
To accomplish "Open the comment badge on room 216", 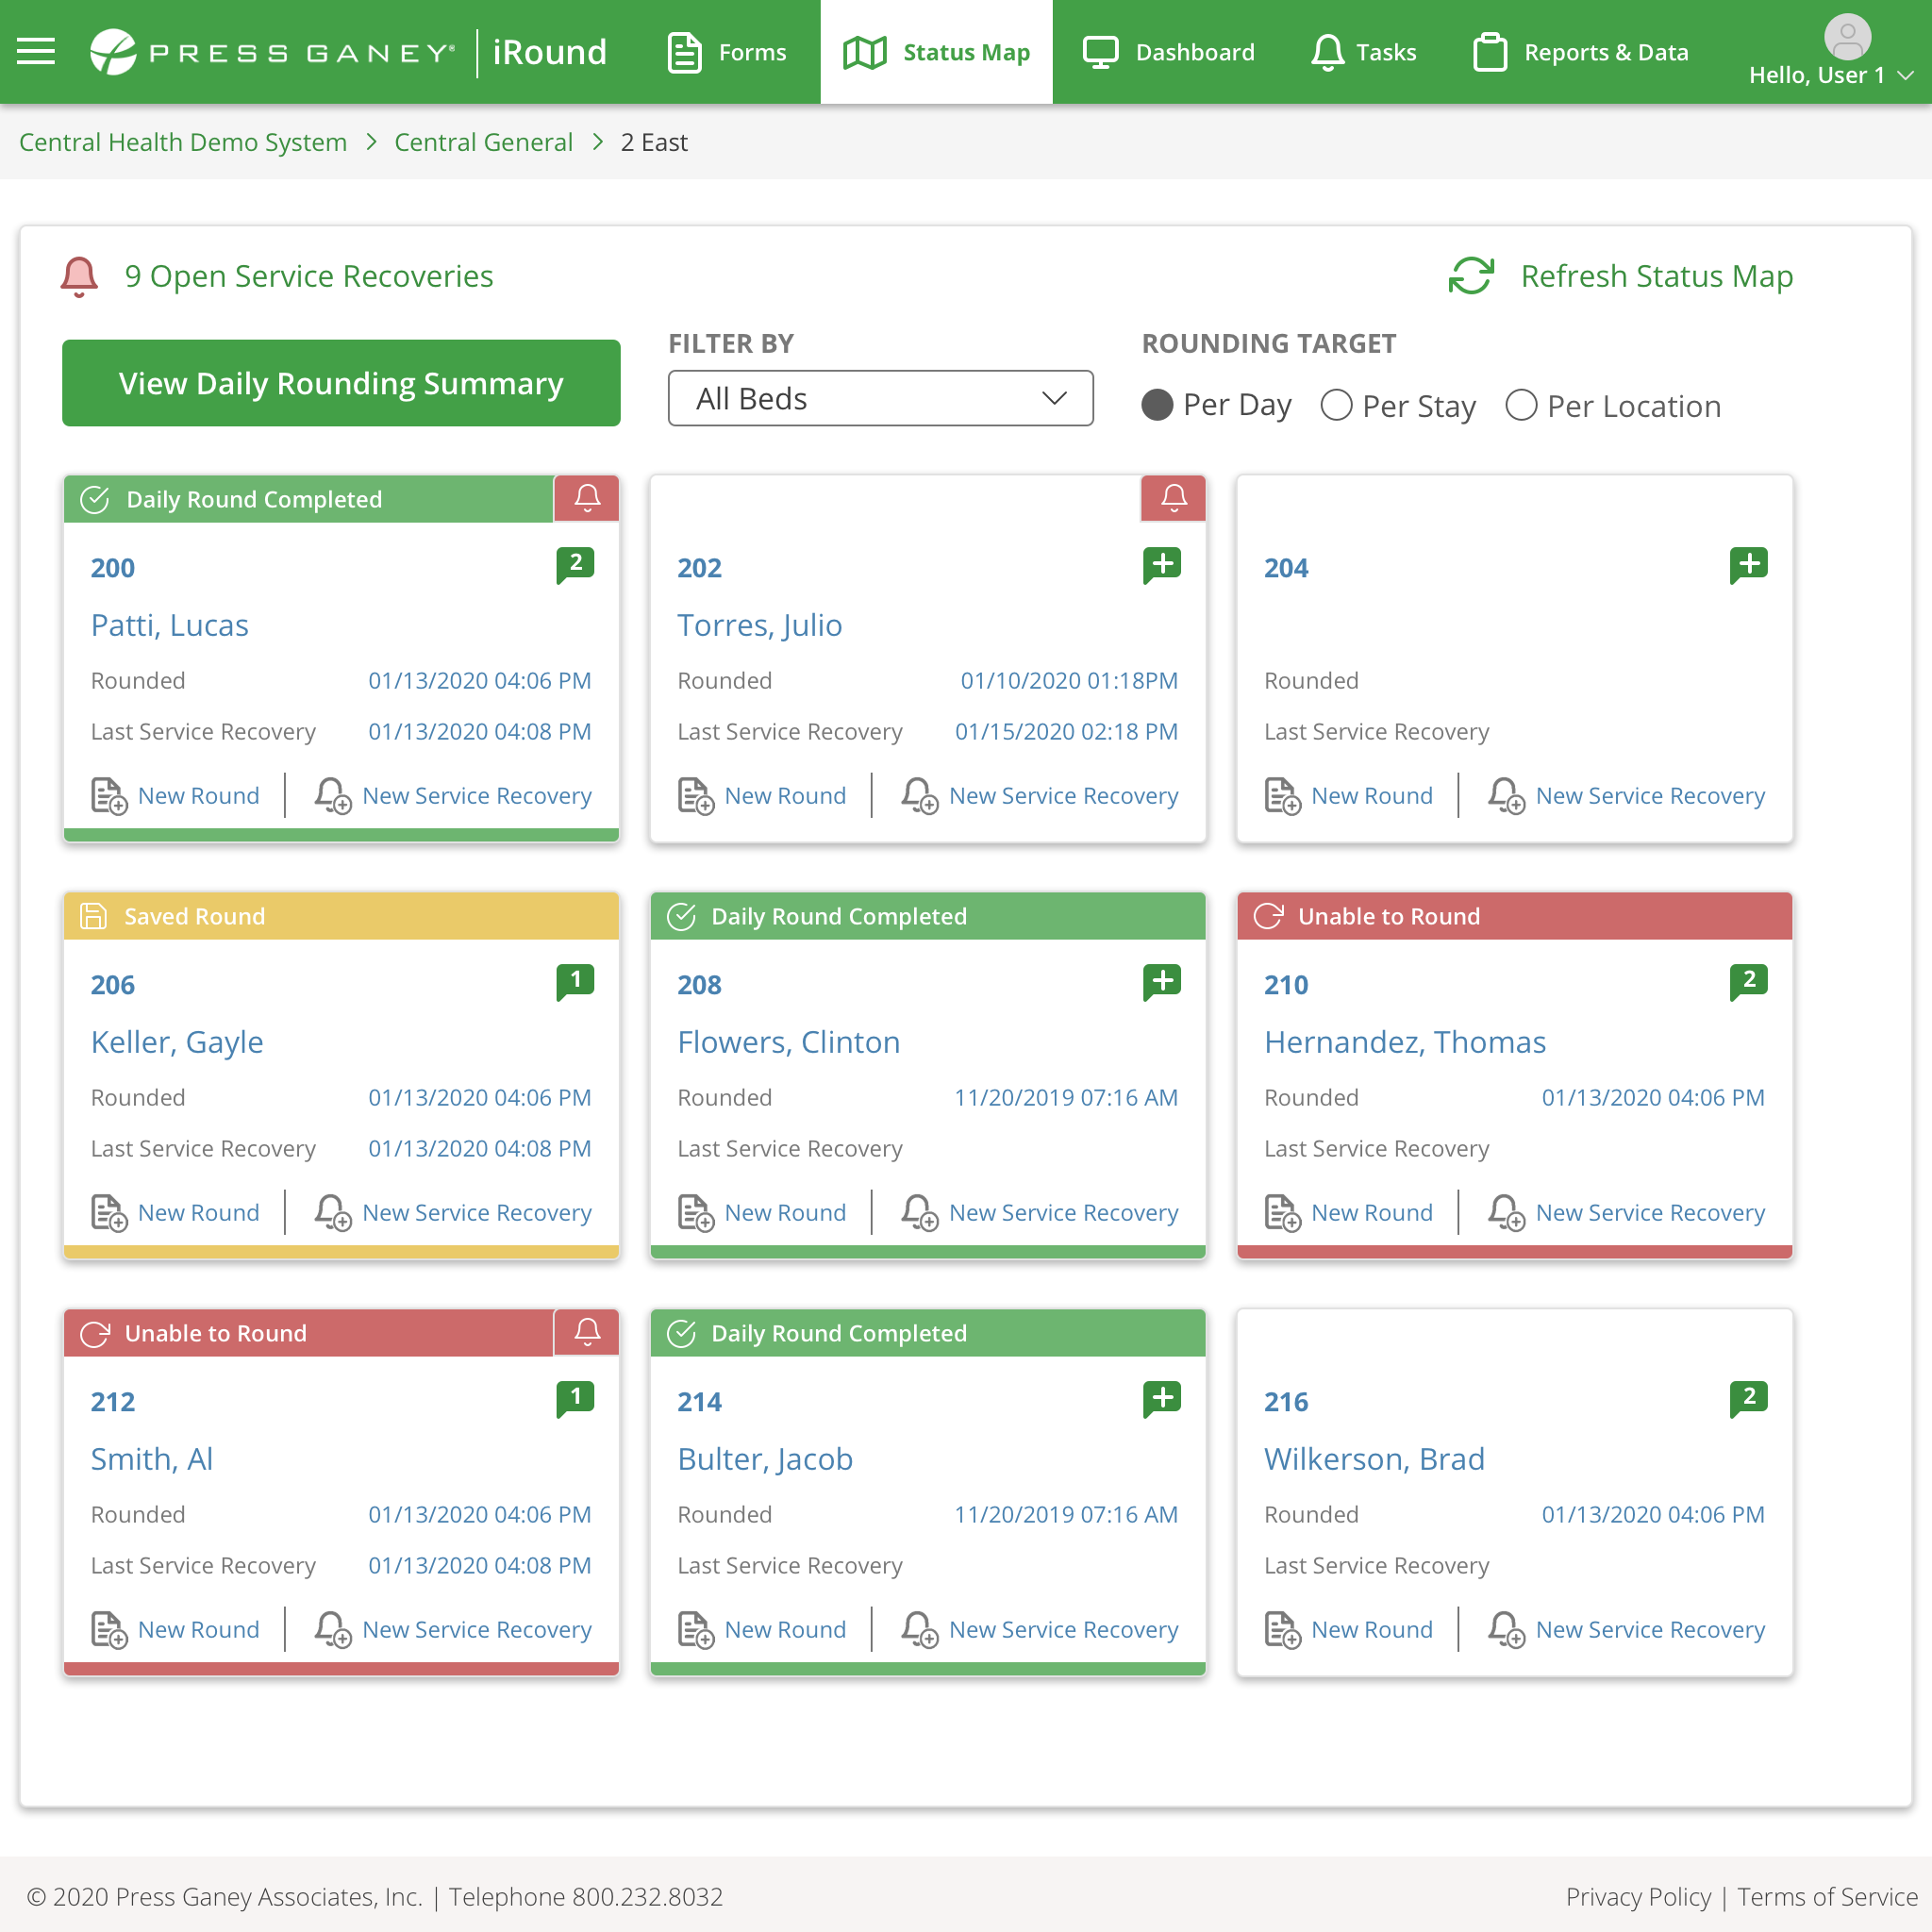I will point(1748,1399).
